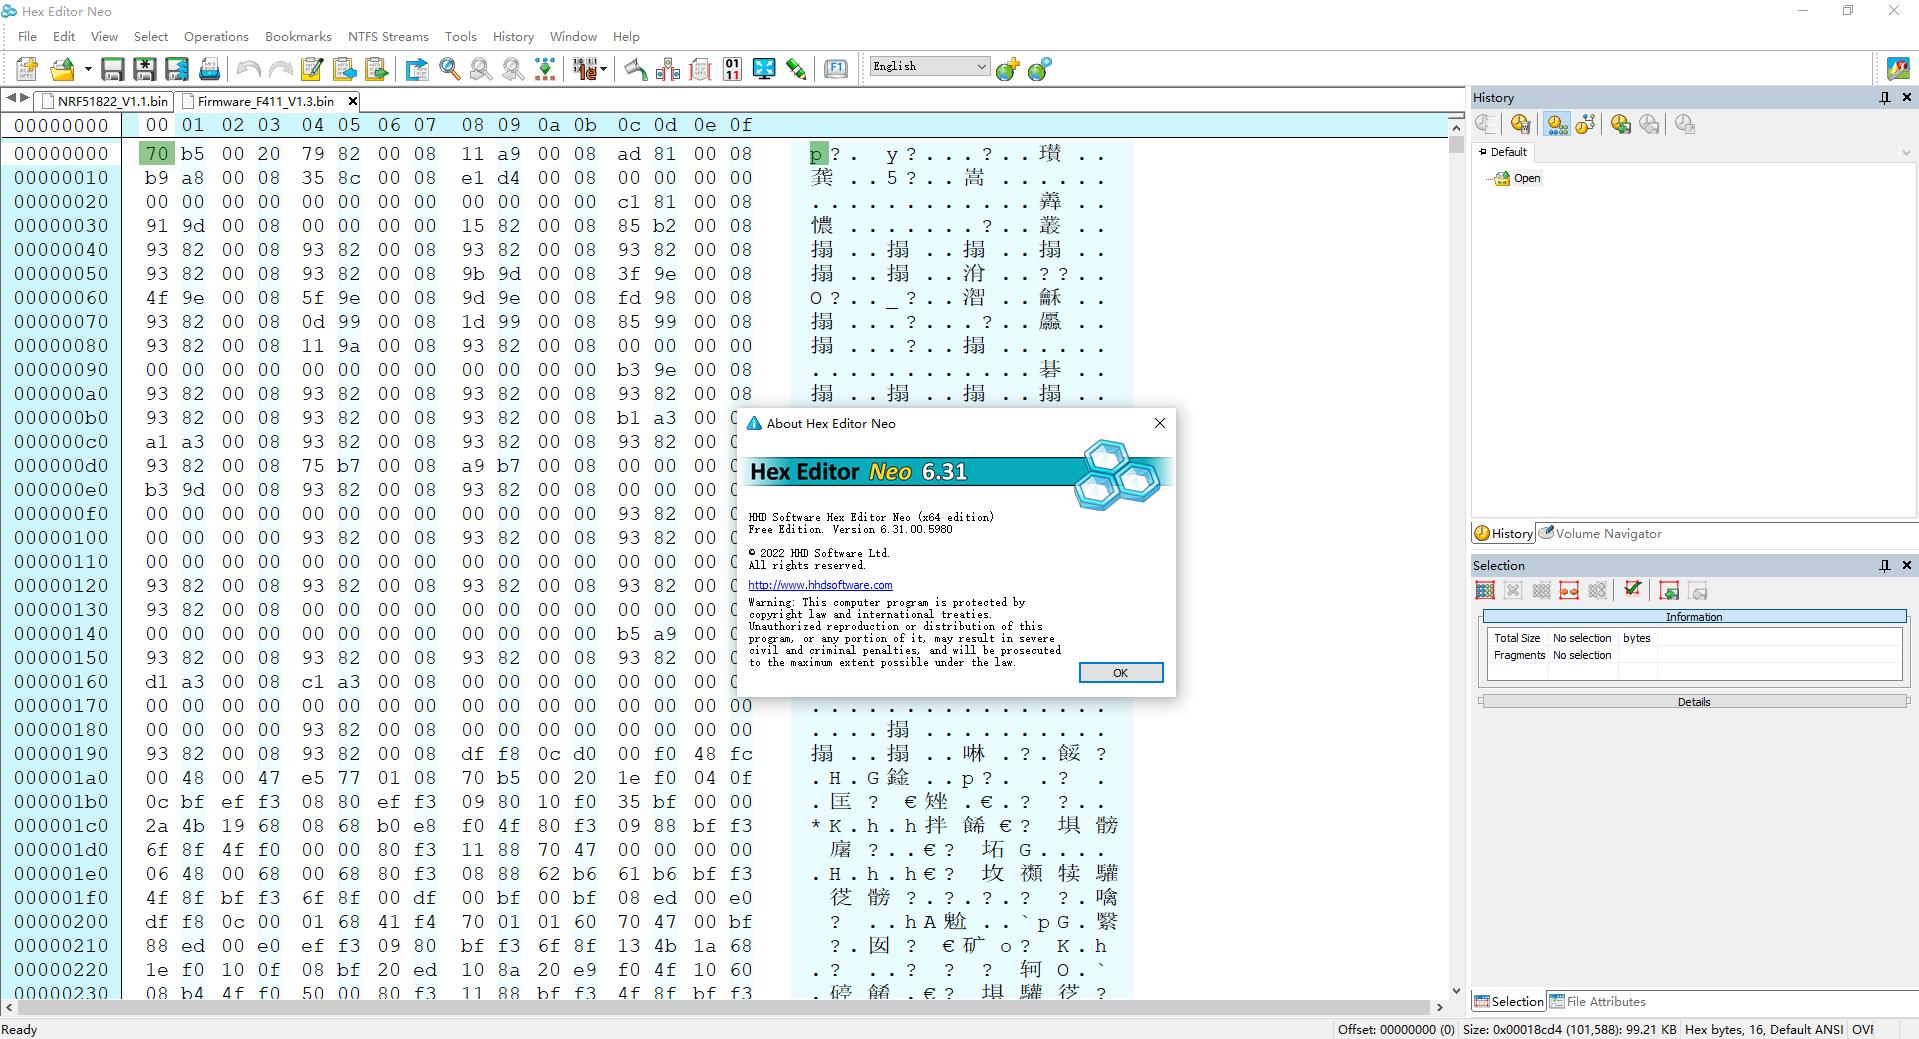Pin the Selection panel
This screenshot has width=1919, height=1039.
coord(1884,565)
